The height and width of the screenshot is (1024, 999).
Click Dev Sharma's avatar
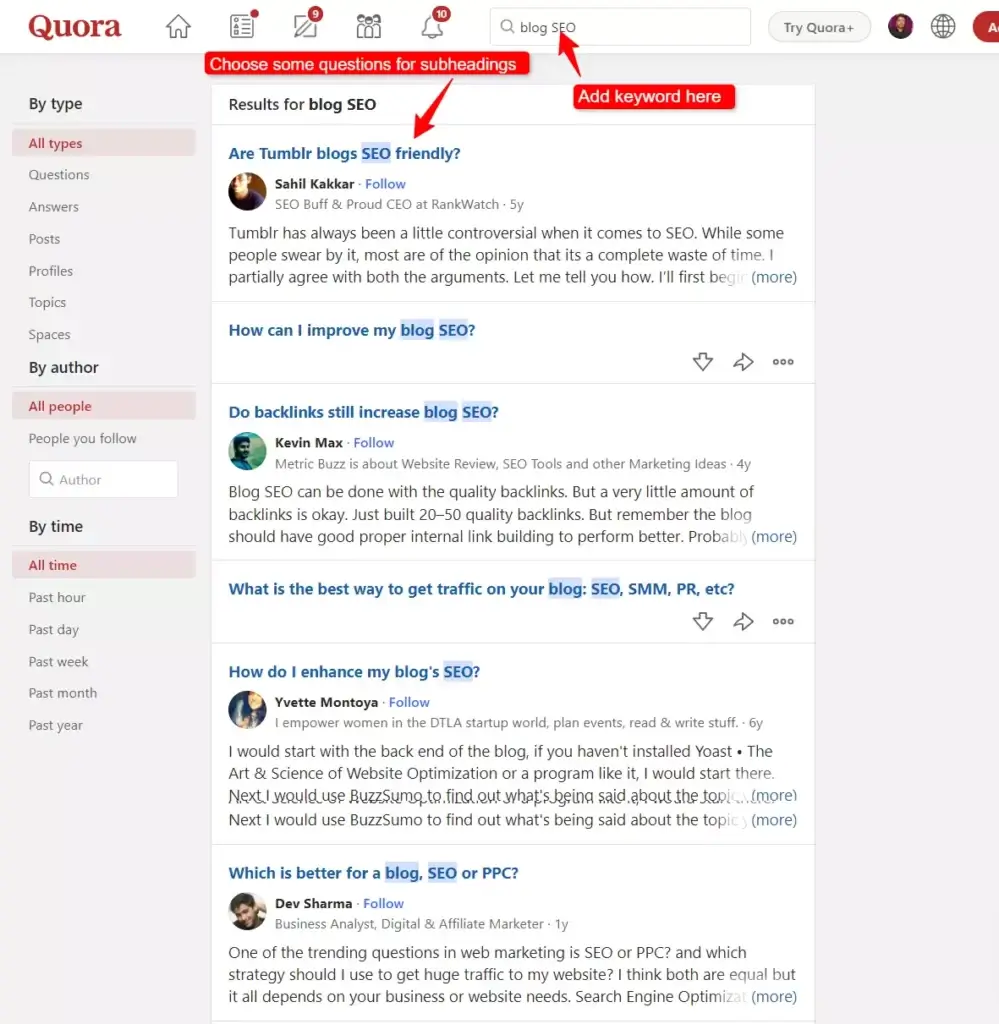tap(247, 911)
